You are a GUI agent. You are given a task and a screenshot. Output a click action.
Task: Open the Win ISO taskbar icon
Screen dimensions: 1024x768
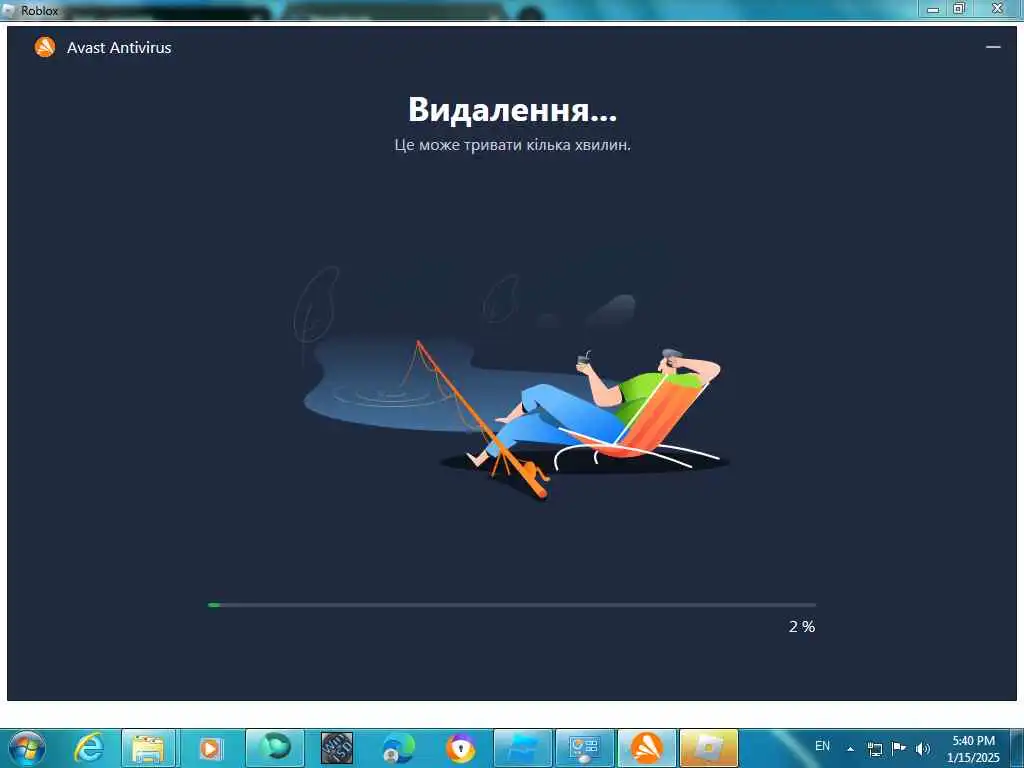pyautogui.click(x=336, y=748)
